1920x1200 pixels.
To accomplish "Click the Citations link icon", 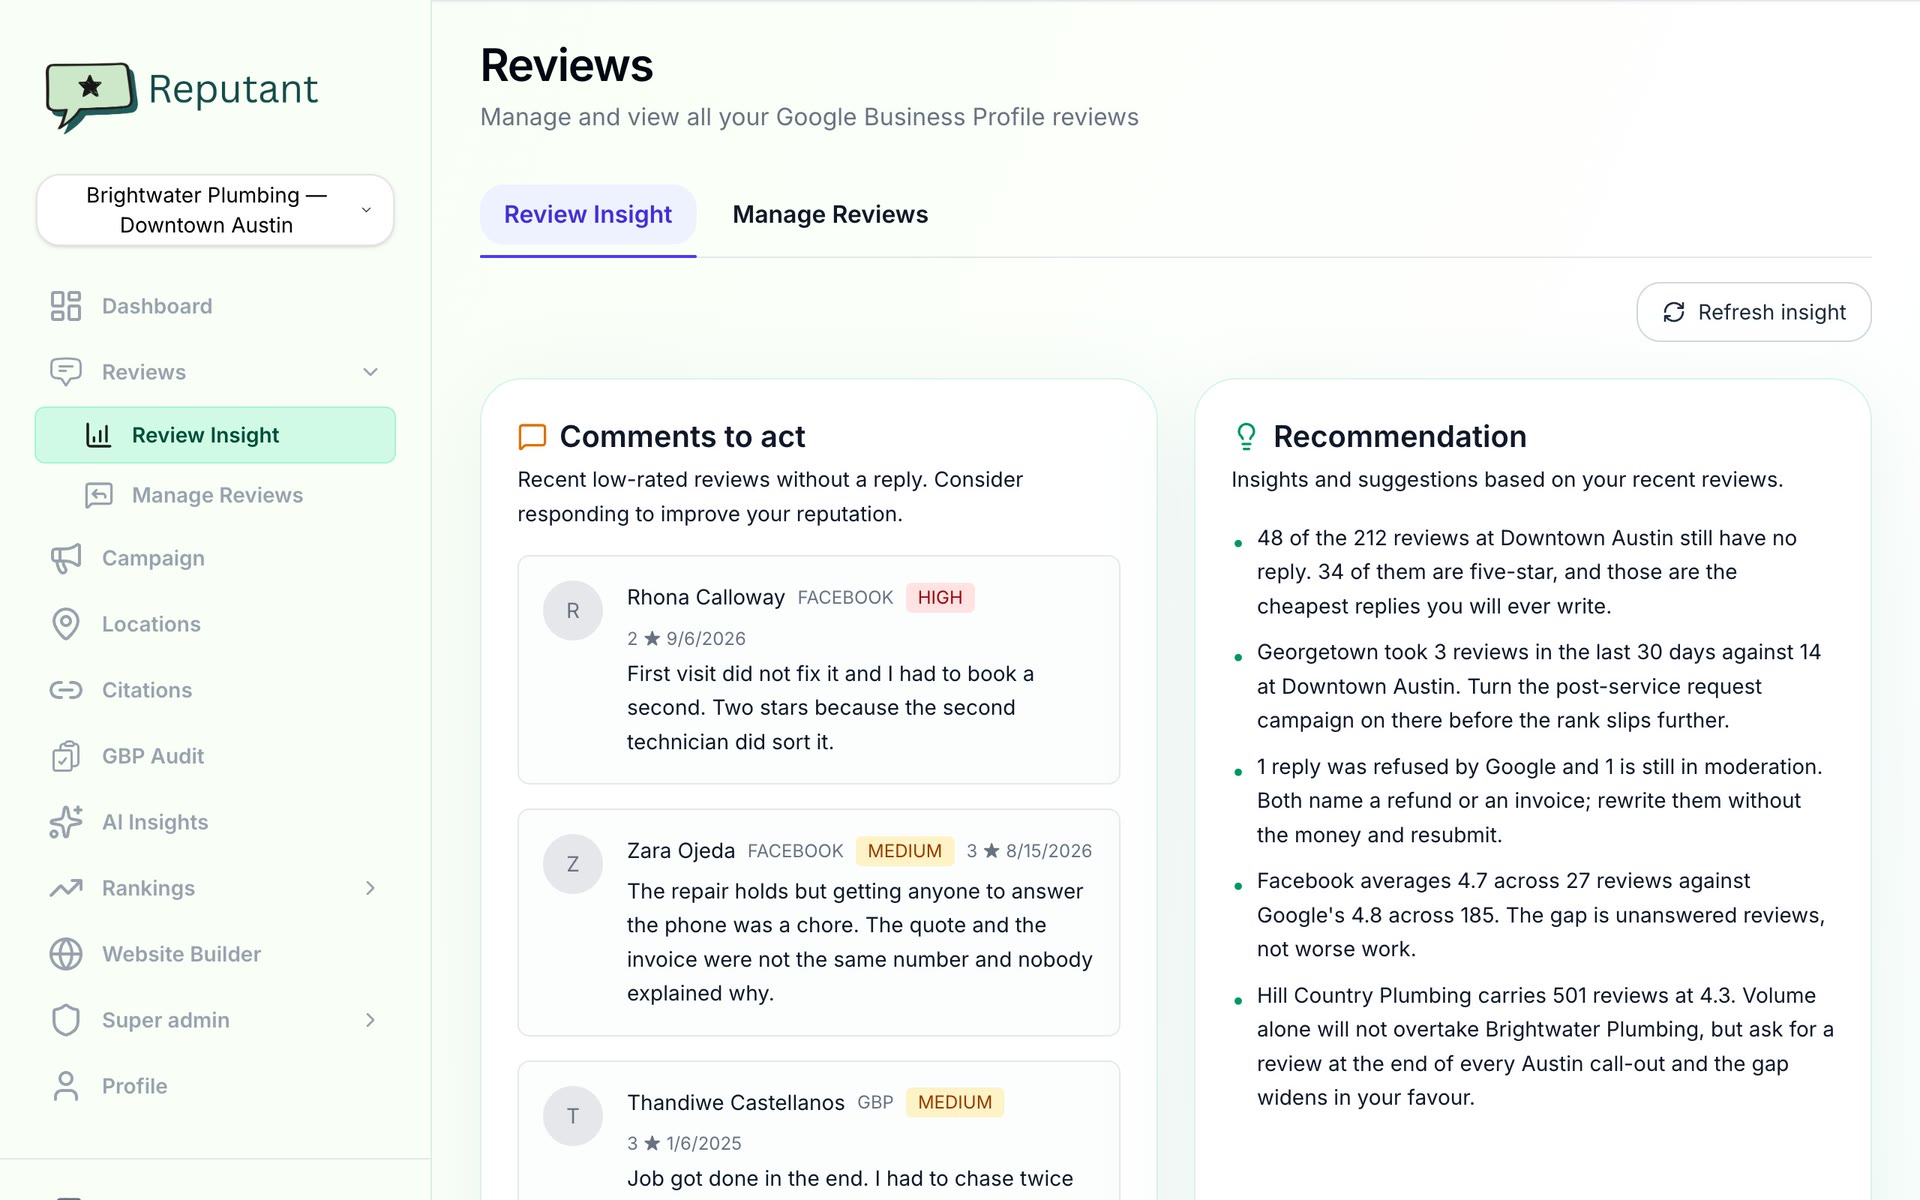I will pyautogui.click(x=66, y=690).
